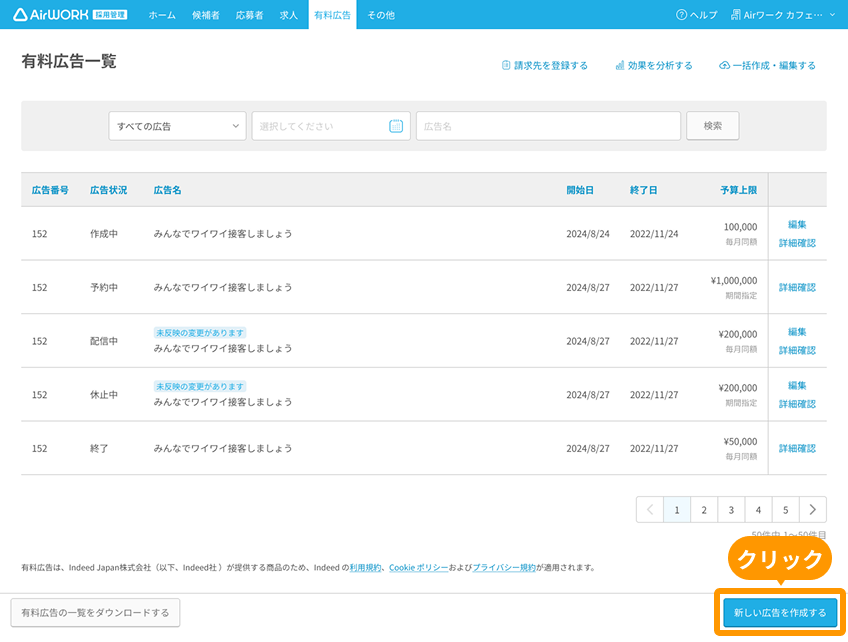Focus the 広告名 search input
Screen dimensions: 848x642
(548, 126)
